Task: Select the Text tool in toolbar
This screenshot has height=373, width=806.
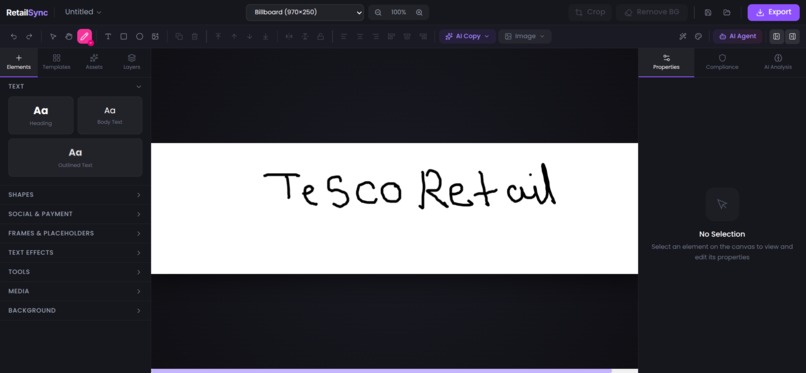Action: tap(108, 36)
